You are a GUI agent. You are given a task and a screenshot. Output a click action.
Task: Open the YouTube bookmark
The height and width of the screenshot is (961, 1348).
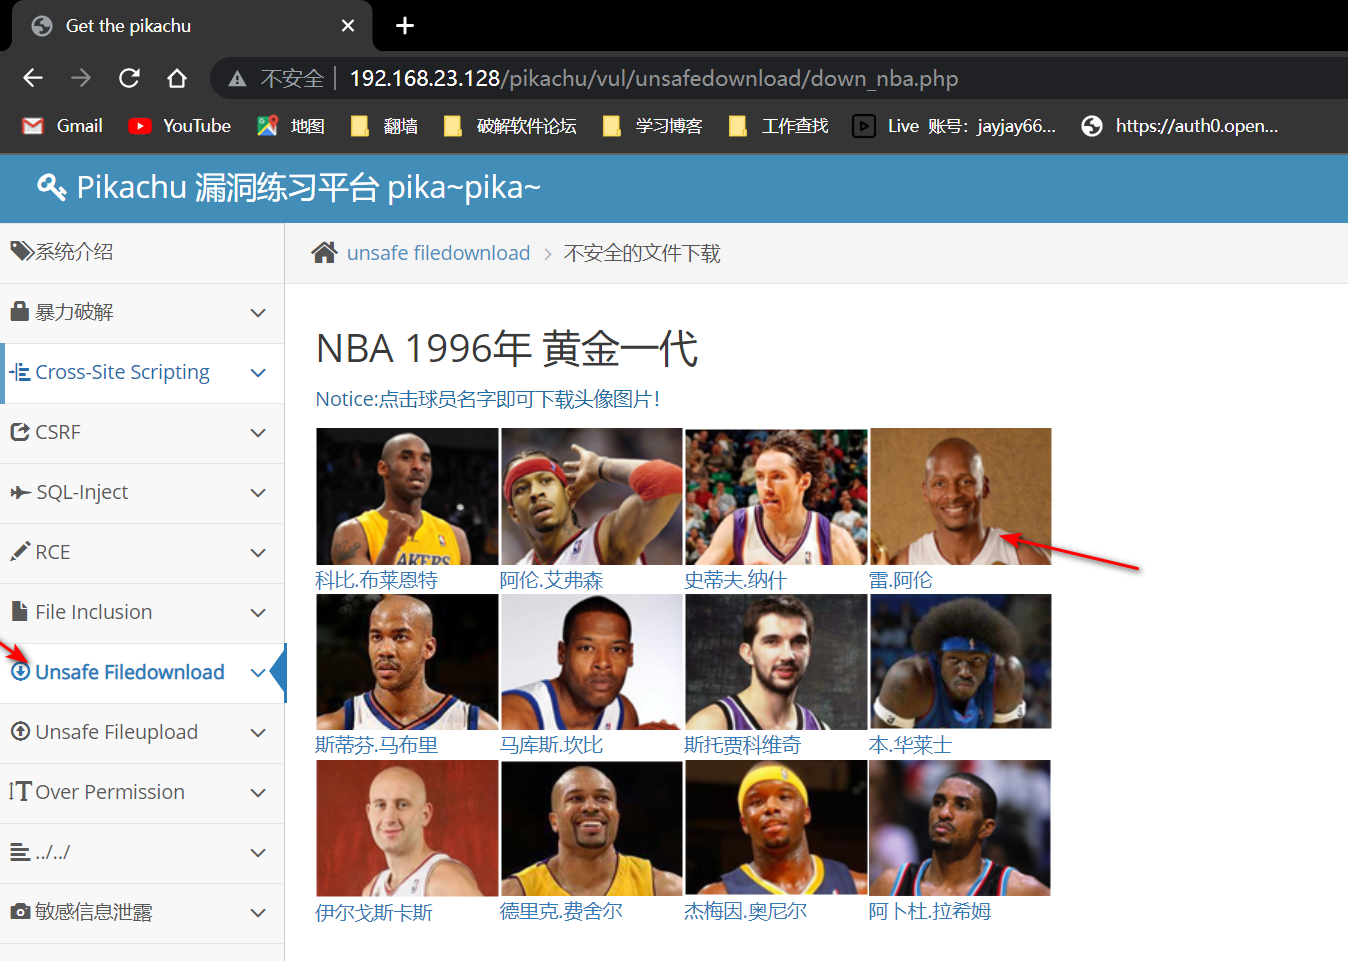click(180, 126)
